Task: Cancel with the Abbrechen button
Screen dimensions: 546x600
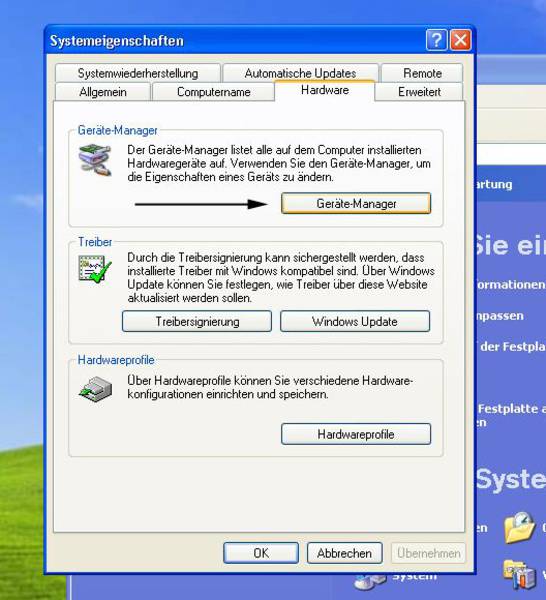Action: click(344, 553)
